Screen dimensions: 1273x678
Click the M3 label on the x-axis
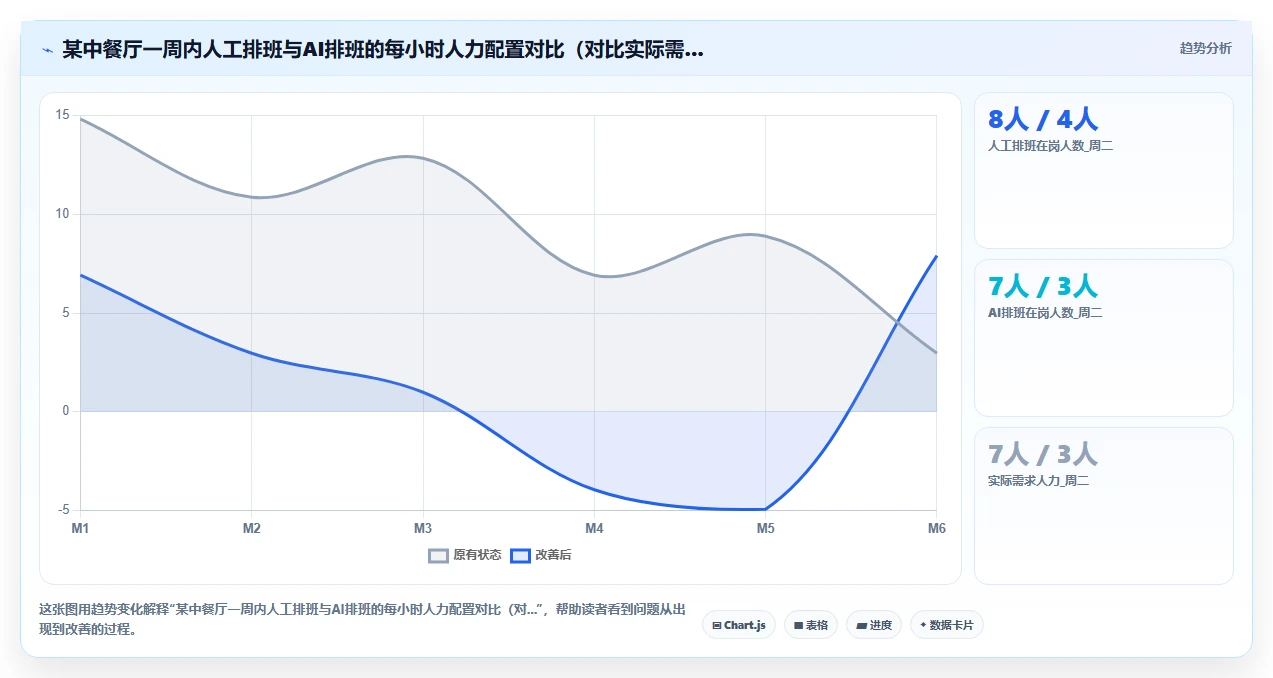tap(423, 528)
